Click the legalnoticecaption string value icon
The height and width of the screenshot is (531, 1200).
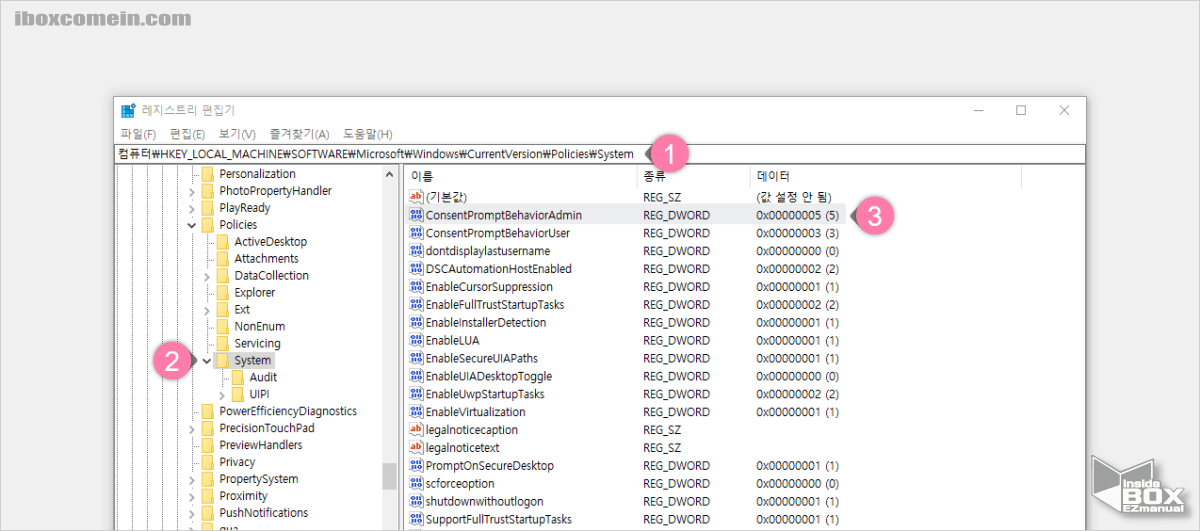tap(417, 430)
